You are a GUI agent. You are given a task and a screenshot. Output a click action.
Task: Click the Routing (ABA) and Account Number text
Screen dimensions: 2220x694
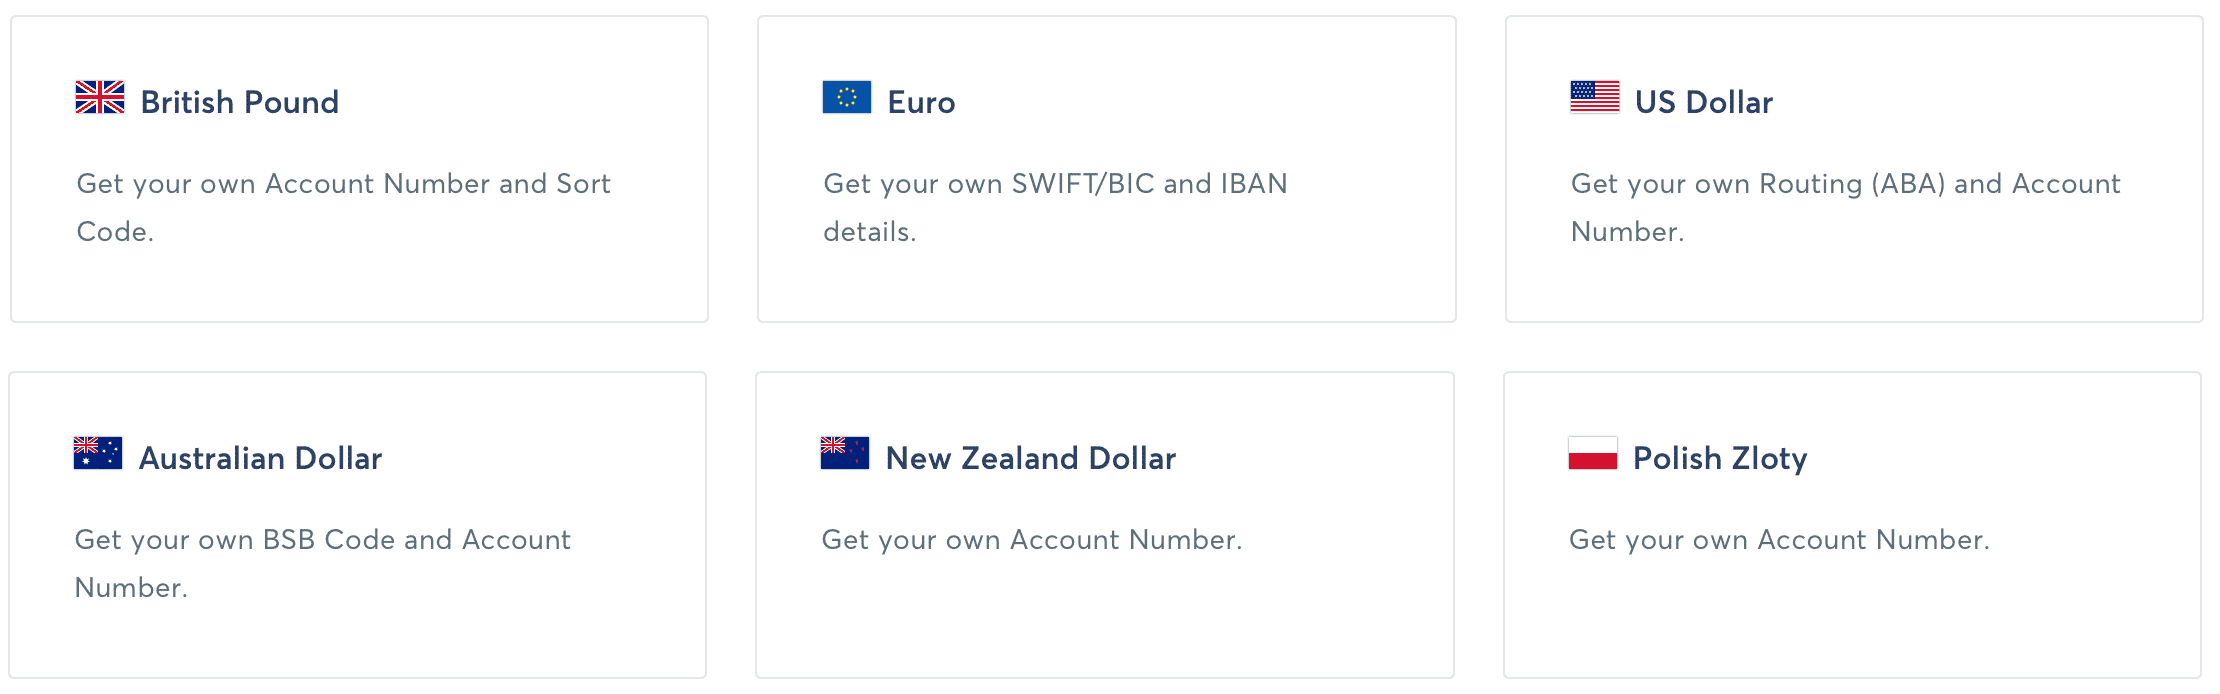coord(1845,207)
